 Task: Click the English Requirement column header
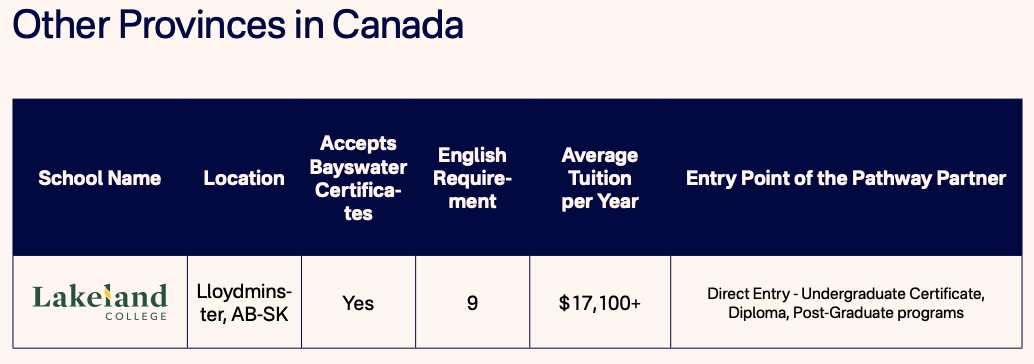click(472, 178)
